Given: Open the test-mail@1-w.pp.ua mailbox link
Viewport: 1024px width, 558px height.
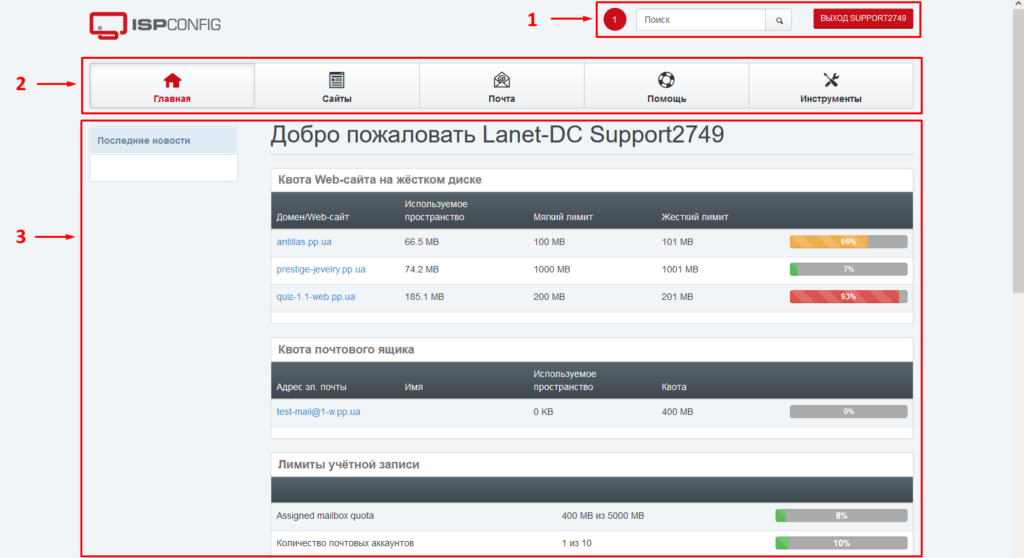Looking at the screenshot, I should [318, 412].
